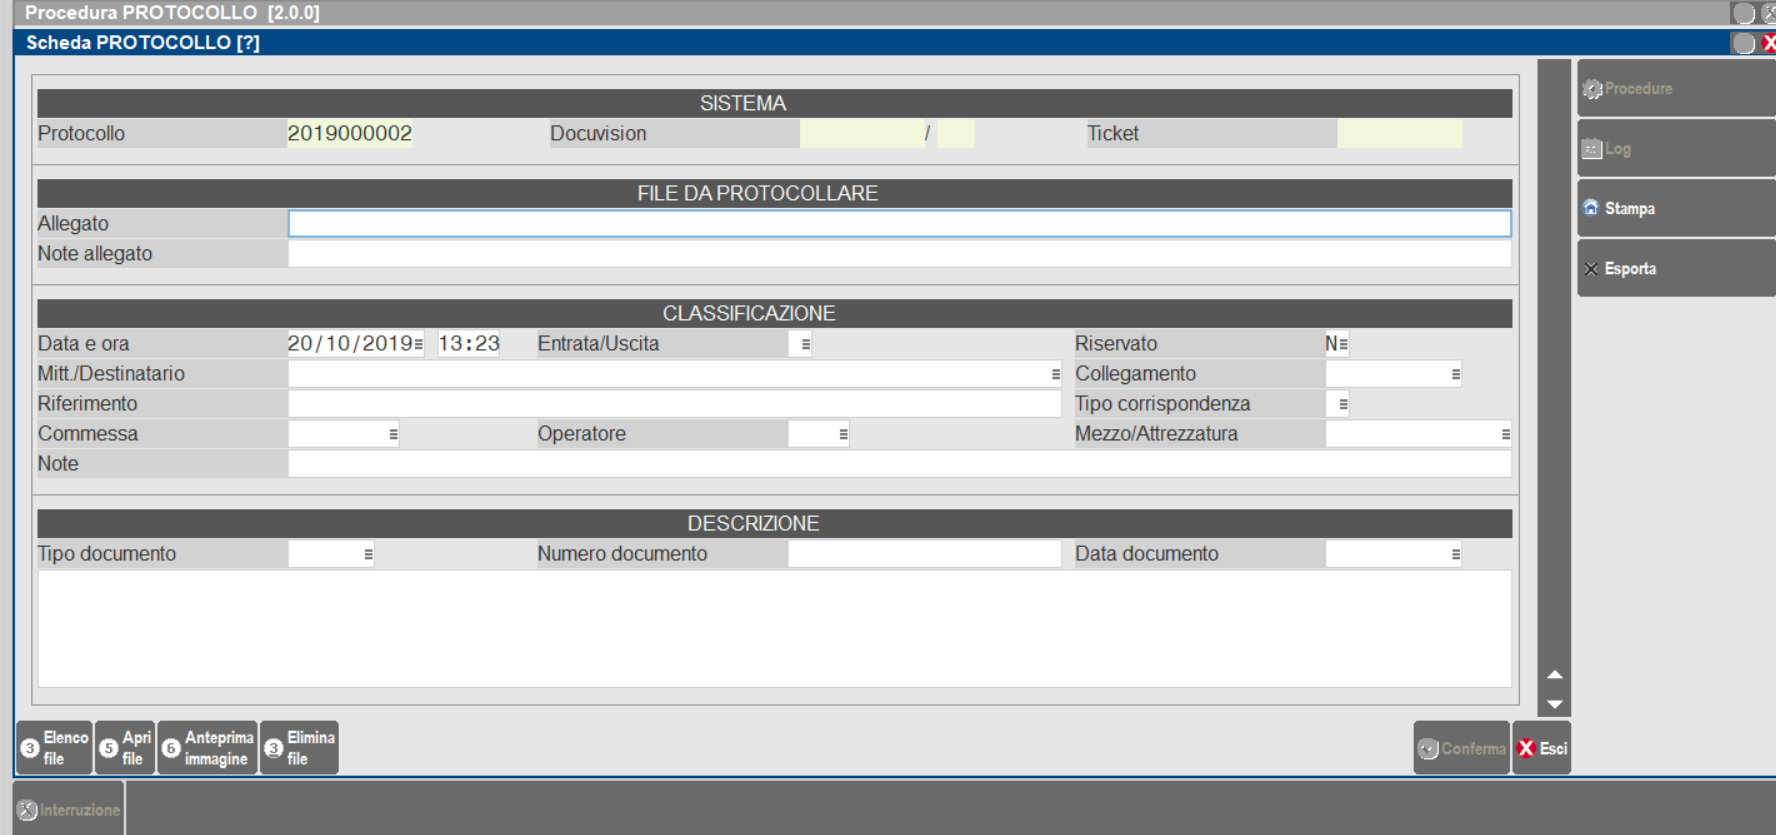The image size is (1776, 835).
Task: Open the Log side button
Action: tap(1675, 149)
